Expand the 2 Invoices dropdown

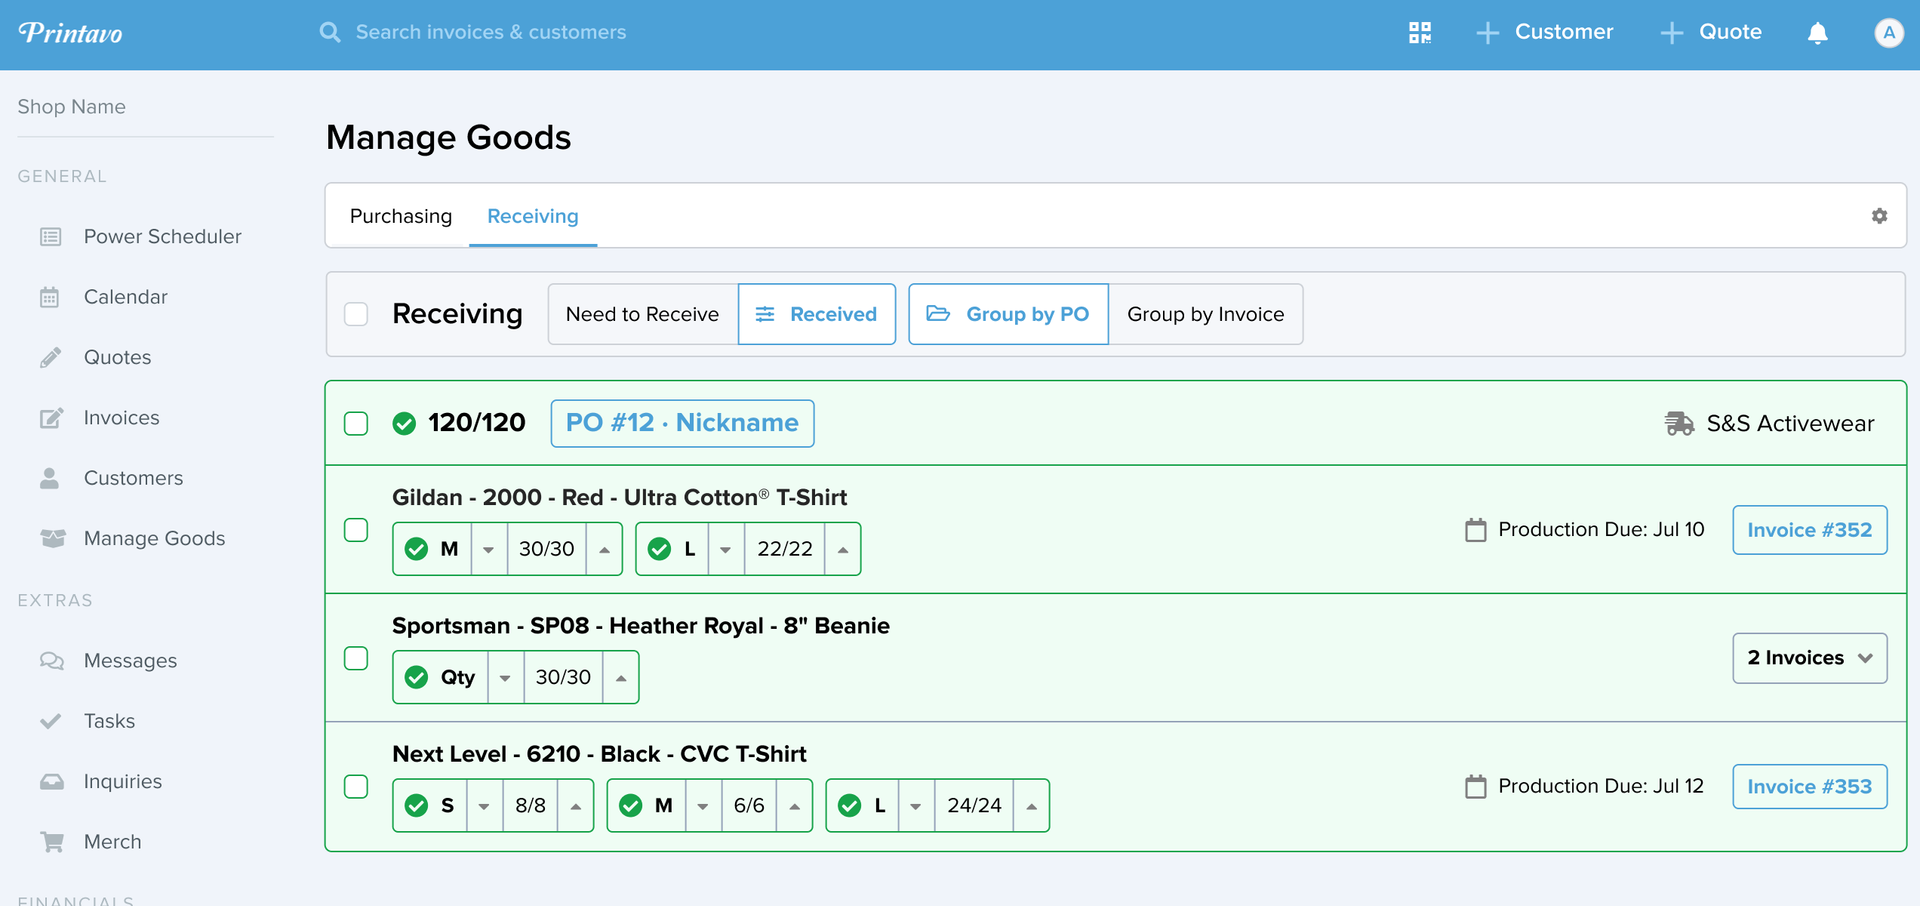pos(1810,658)
